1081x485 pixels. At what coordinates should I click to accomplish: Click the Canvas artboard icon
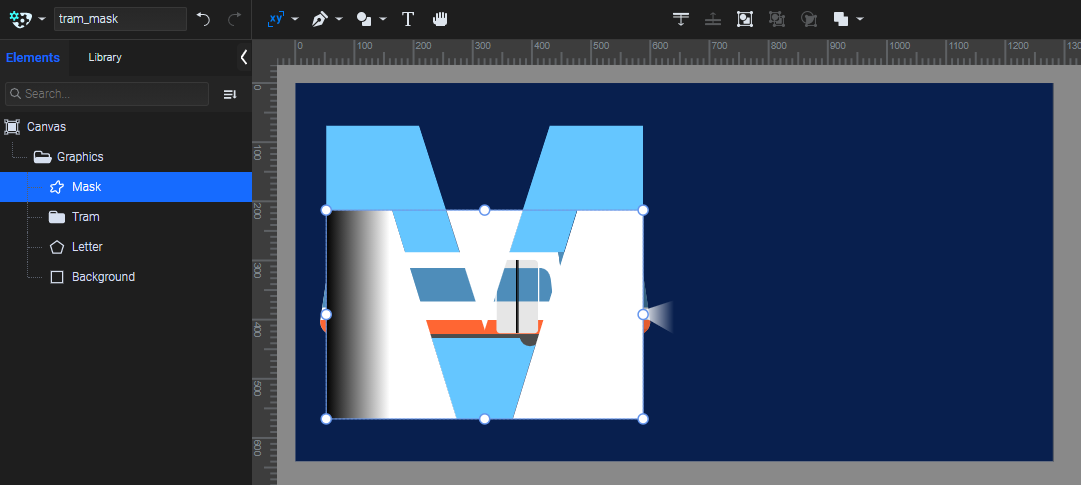12,126
